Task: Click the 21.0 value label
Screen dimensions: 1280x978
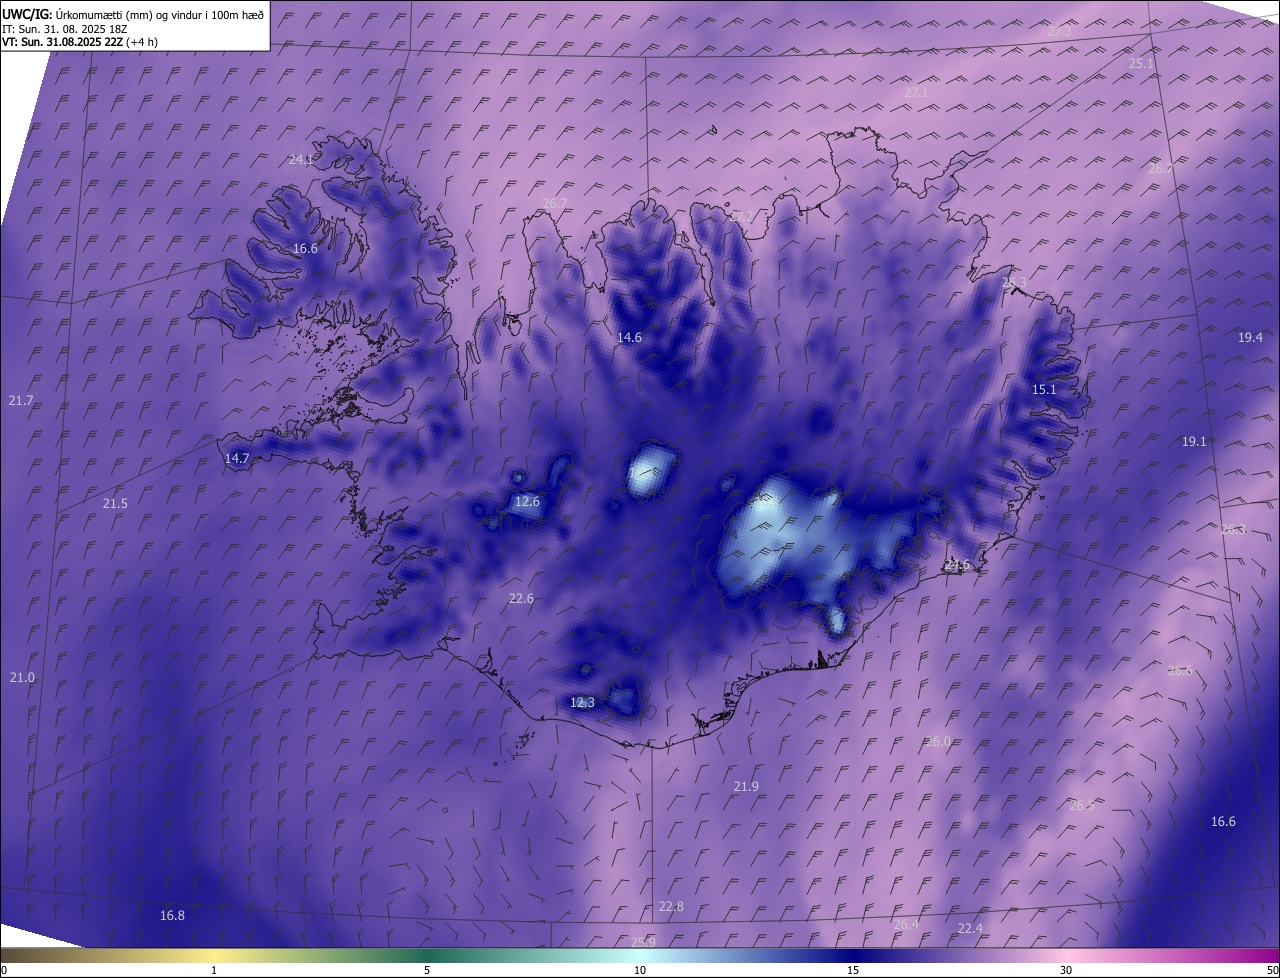Action: click(22, 678)
